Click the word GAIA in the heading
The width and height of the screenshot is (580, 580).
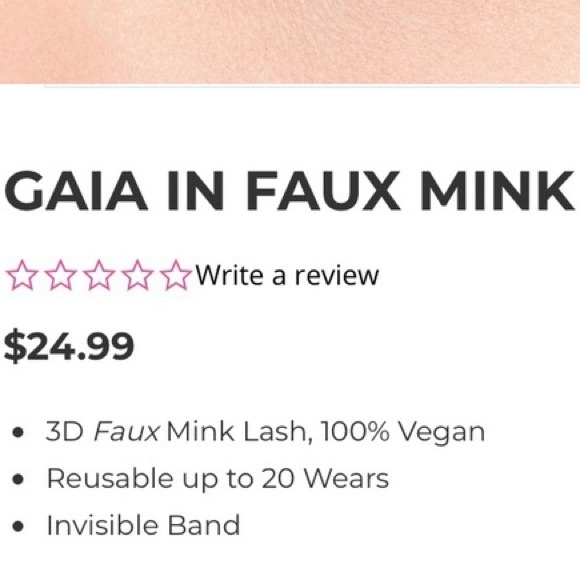coord(76,191)
